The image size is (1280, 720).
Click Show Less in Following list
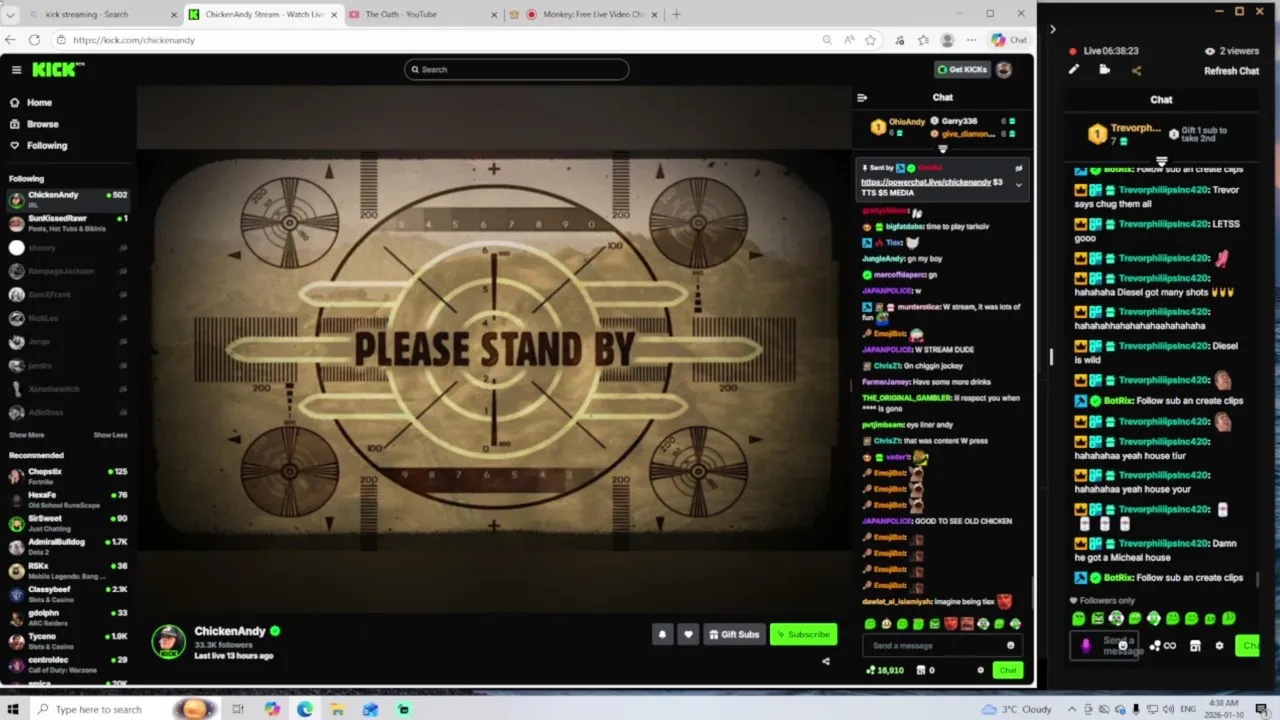click(x=111, y=435)
